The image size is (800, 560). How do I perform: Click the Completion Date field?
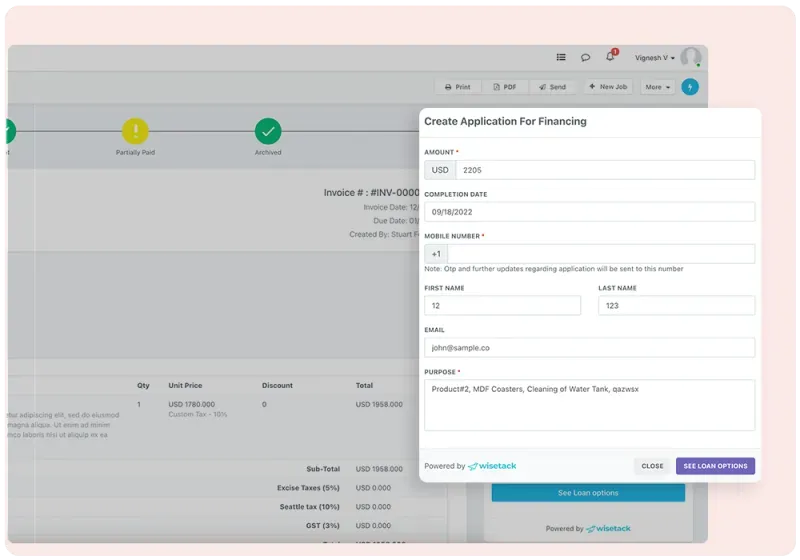589,212
